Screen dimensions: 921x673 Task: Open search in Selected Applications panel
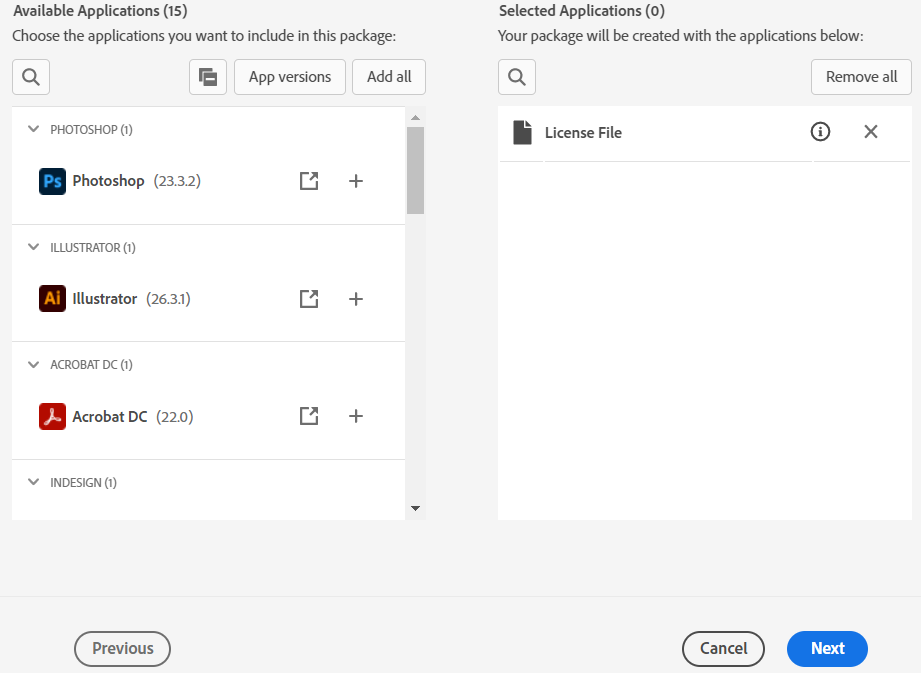tap(517, 76)
